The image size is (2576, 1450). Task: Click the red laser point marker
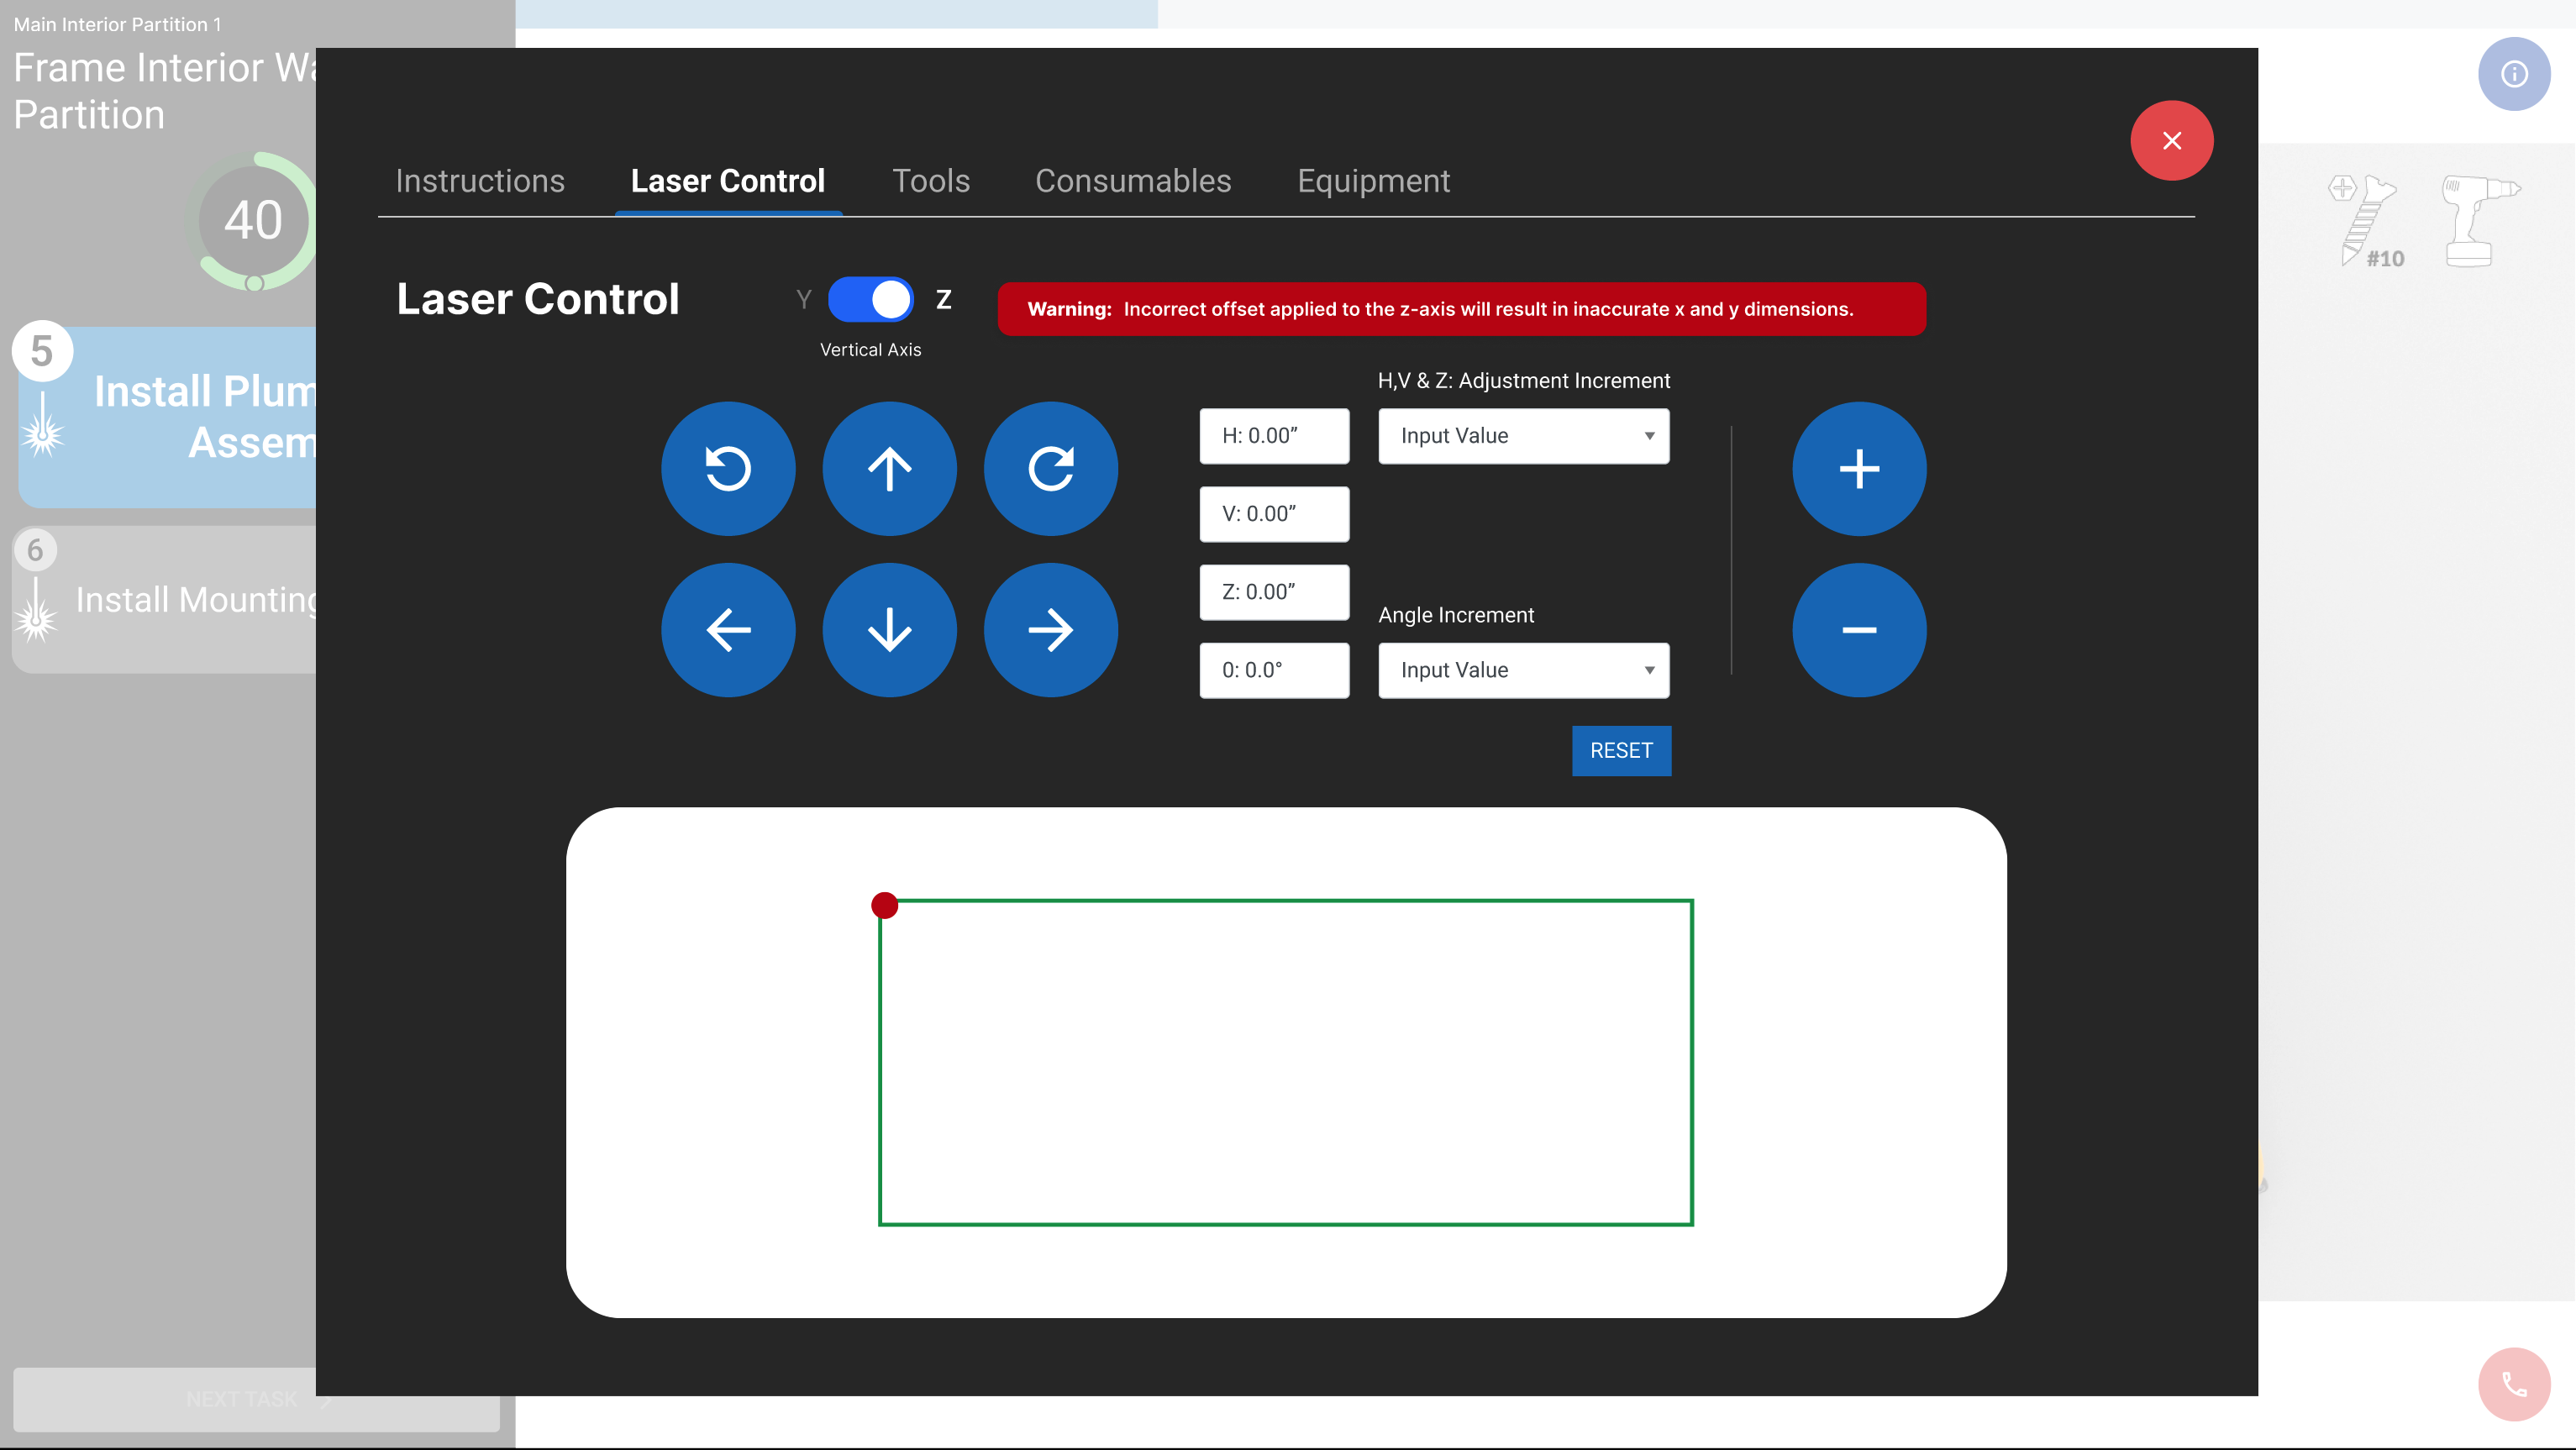[x=884, y=905]
